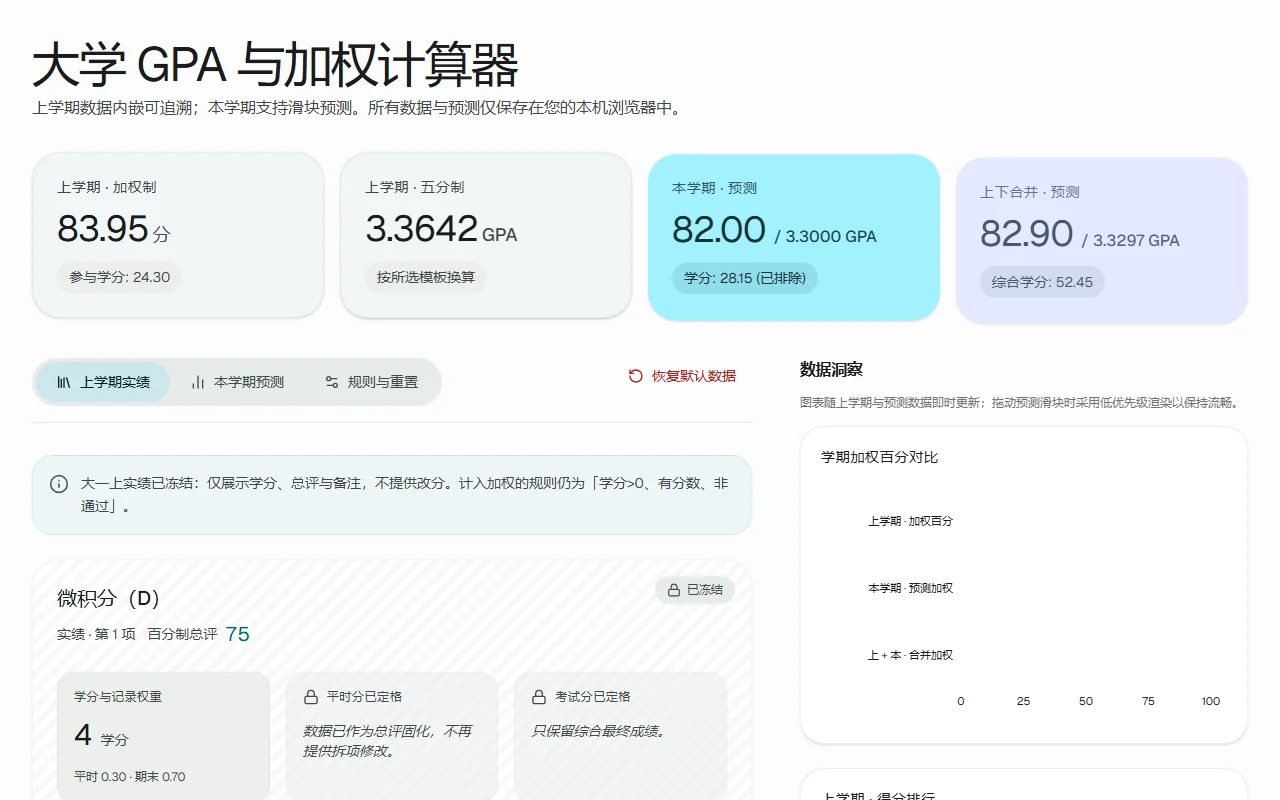Click the 按所选模板换算 badge
Viewport: 1280px width, 800px height.
pos(426,277)
